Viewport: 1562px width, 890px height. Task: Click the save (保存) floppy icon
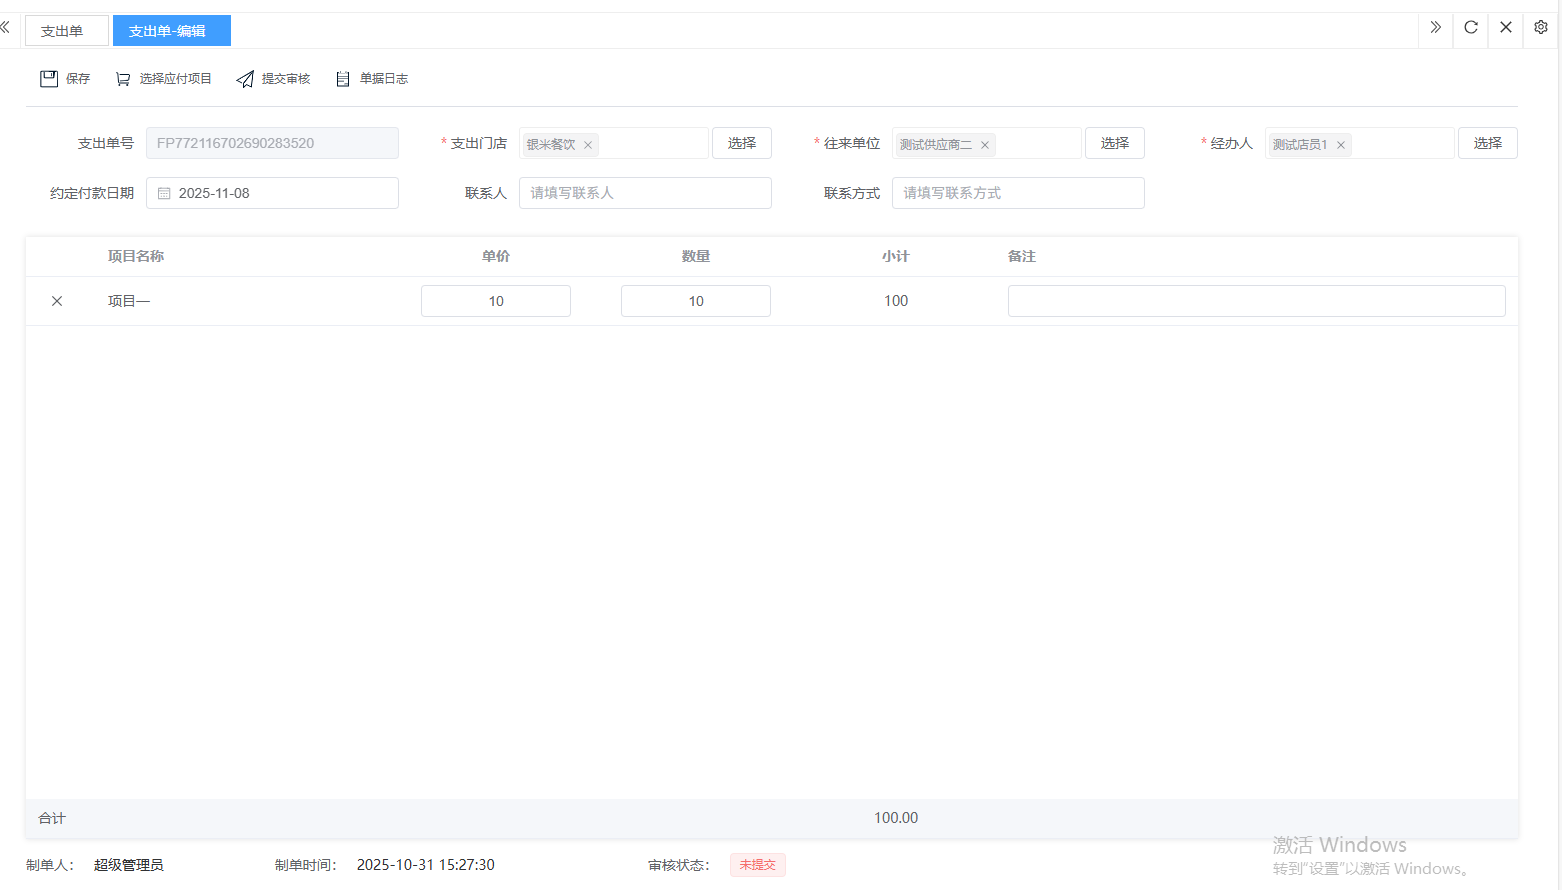coord(49,79)
